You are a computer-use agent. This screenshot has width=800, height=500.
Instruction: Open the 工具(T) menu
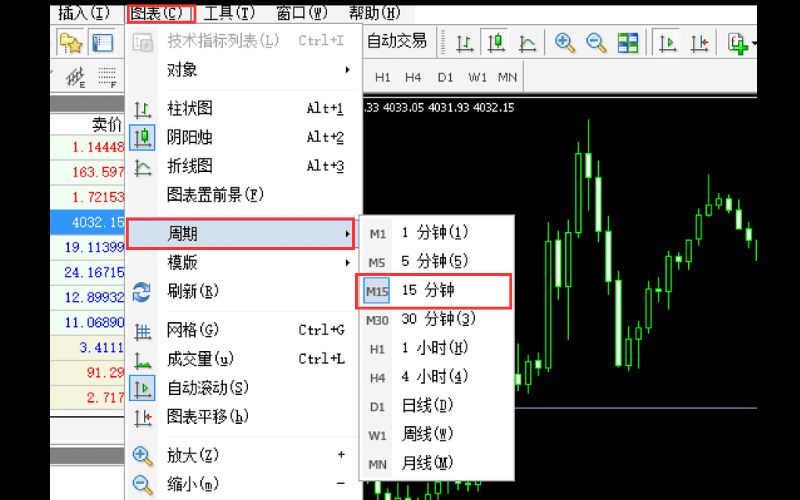coord(229,13)
